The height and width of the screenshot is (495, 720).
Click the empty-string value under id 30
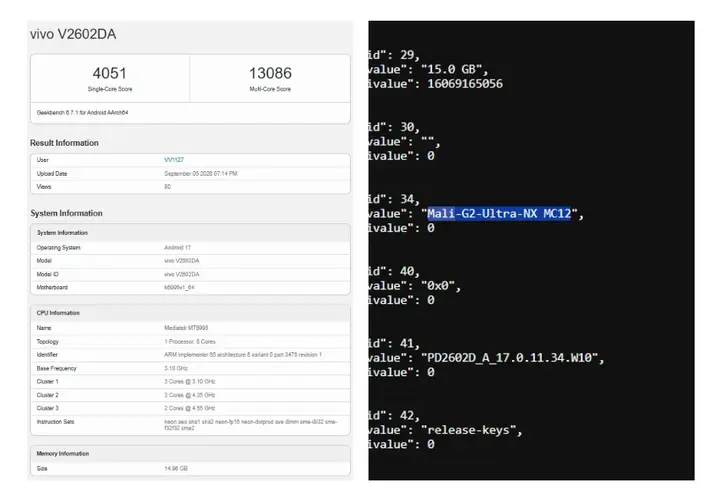tap(428, 141)
